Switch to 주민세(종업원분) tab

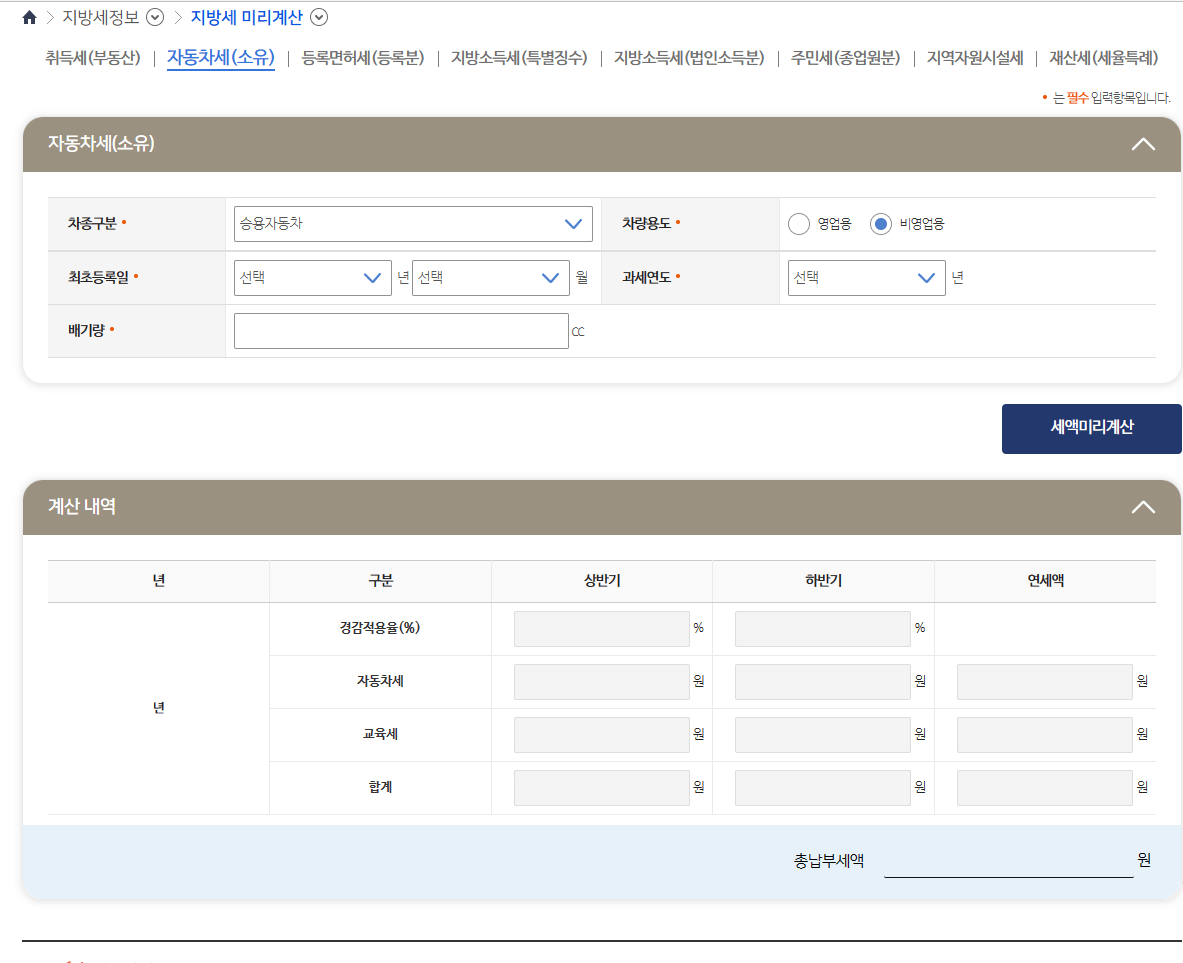coord(845,58)
